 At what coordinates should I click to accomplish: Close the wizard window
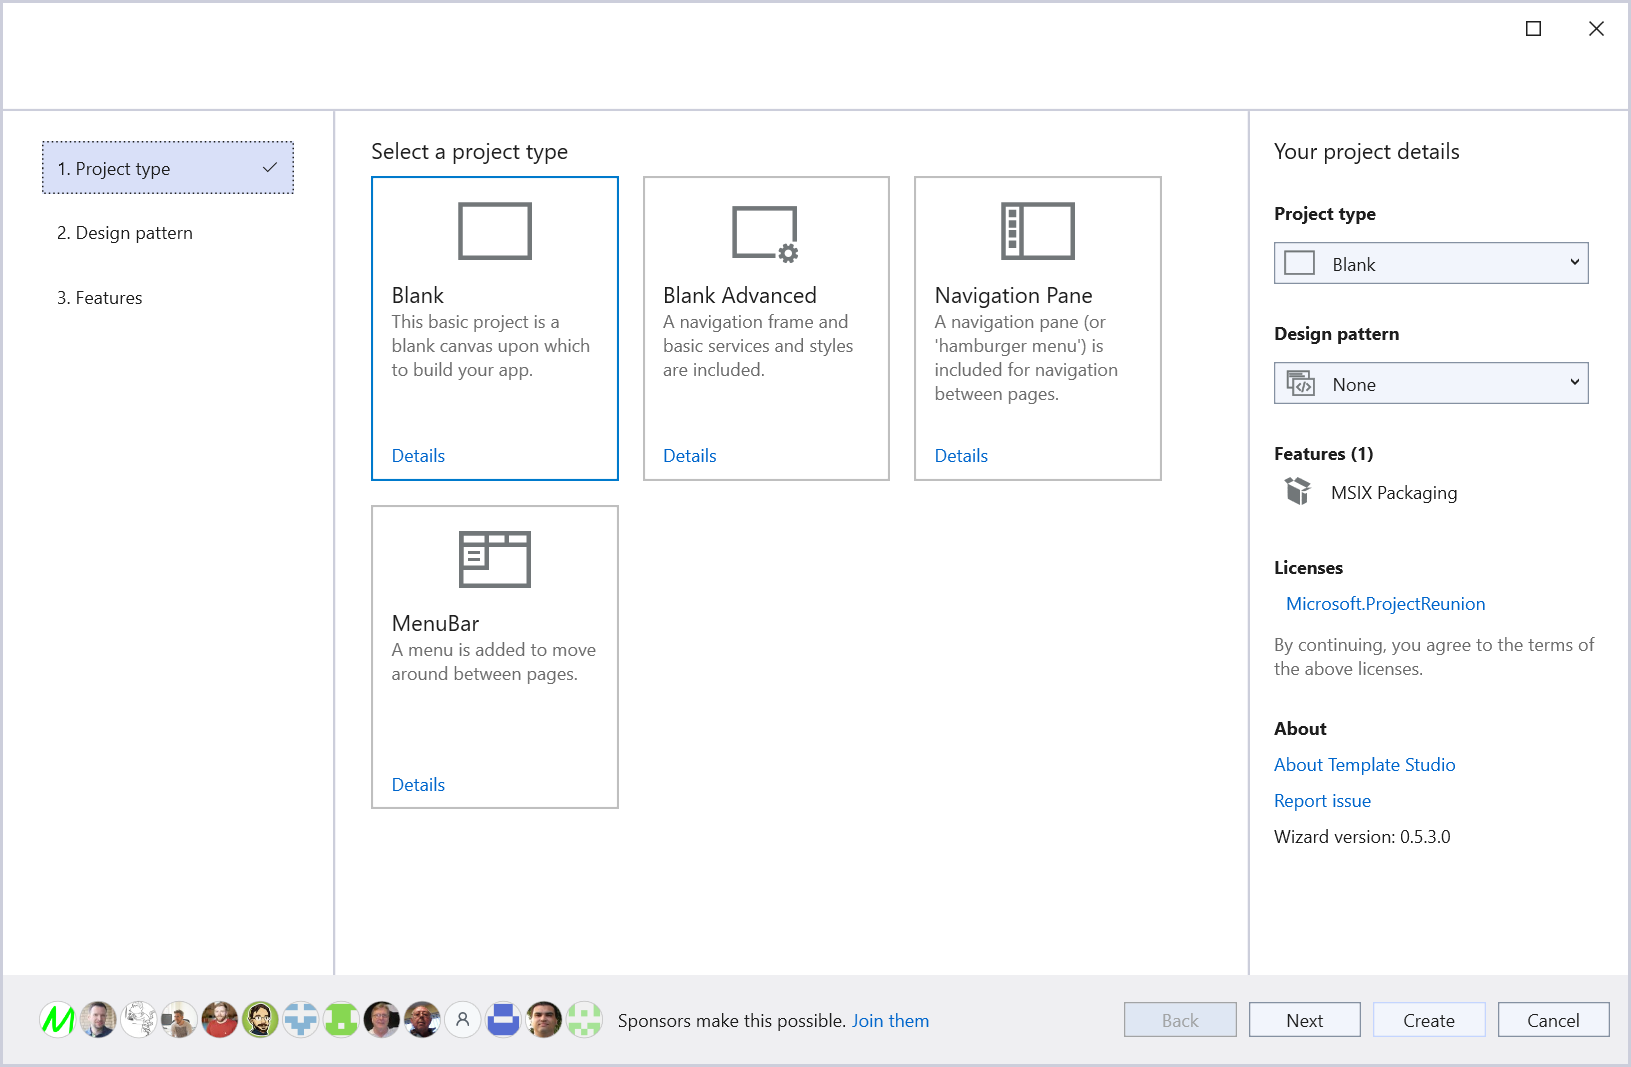pyautogui.click(x=1596, y=29)
